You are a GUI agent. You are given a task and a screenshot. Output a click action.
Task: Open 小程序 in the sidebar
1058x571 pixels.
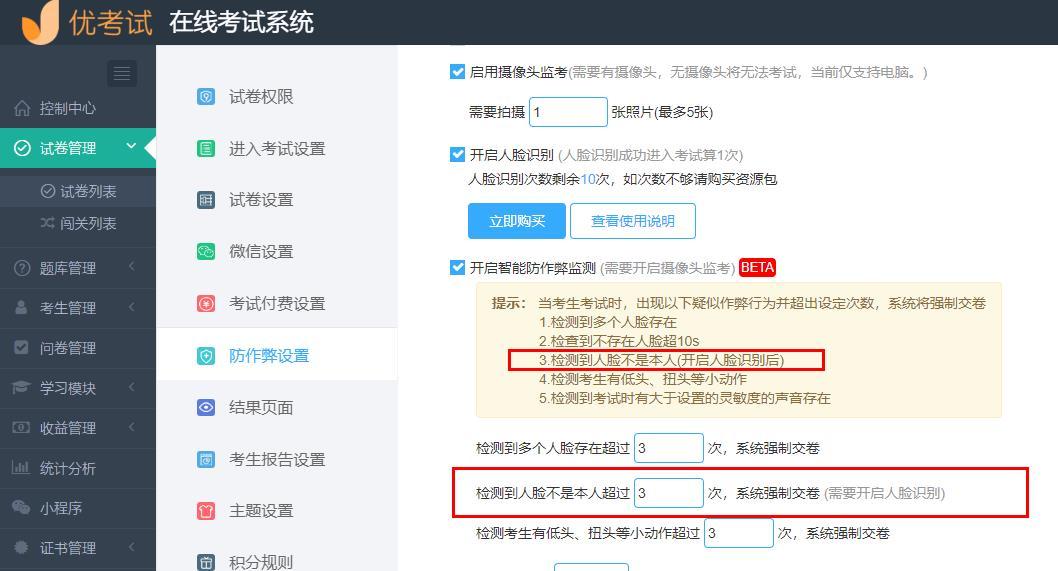pyautogui.click(x=78, y=508)
